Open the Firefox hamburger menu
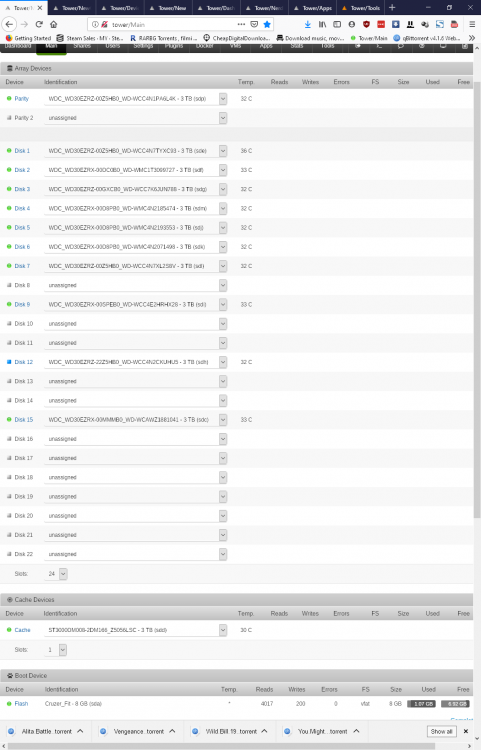 tap(472, 24)
